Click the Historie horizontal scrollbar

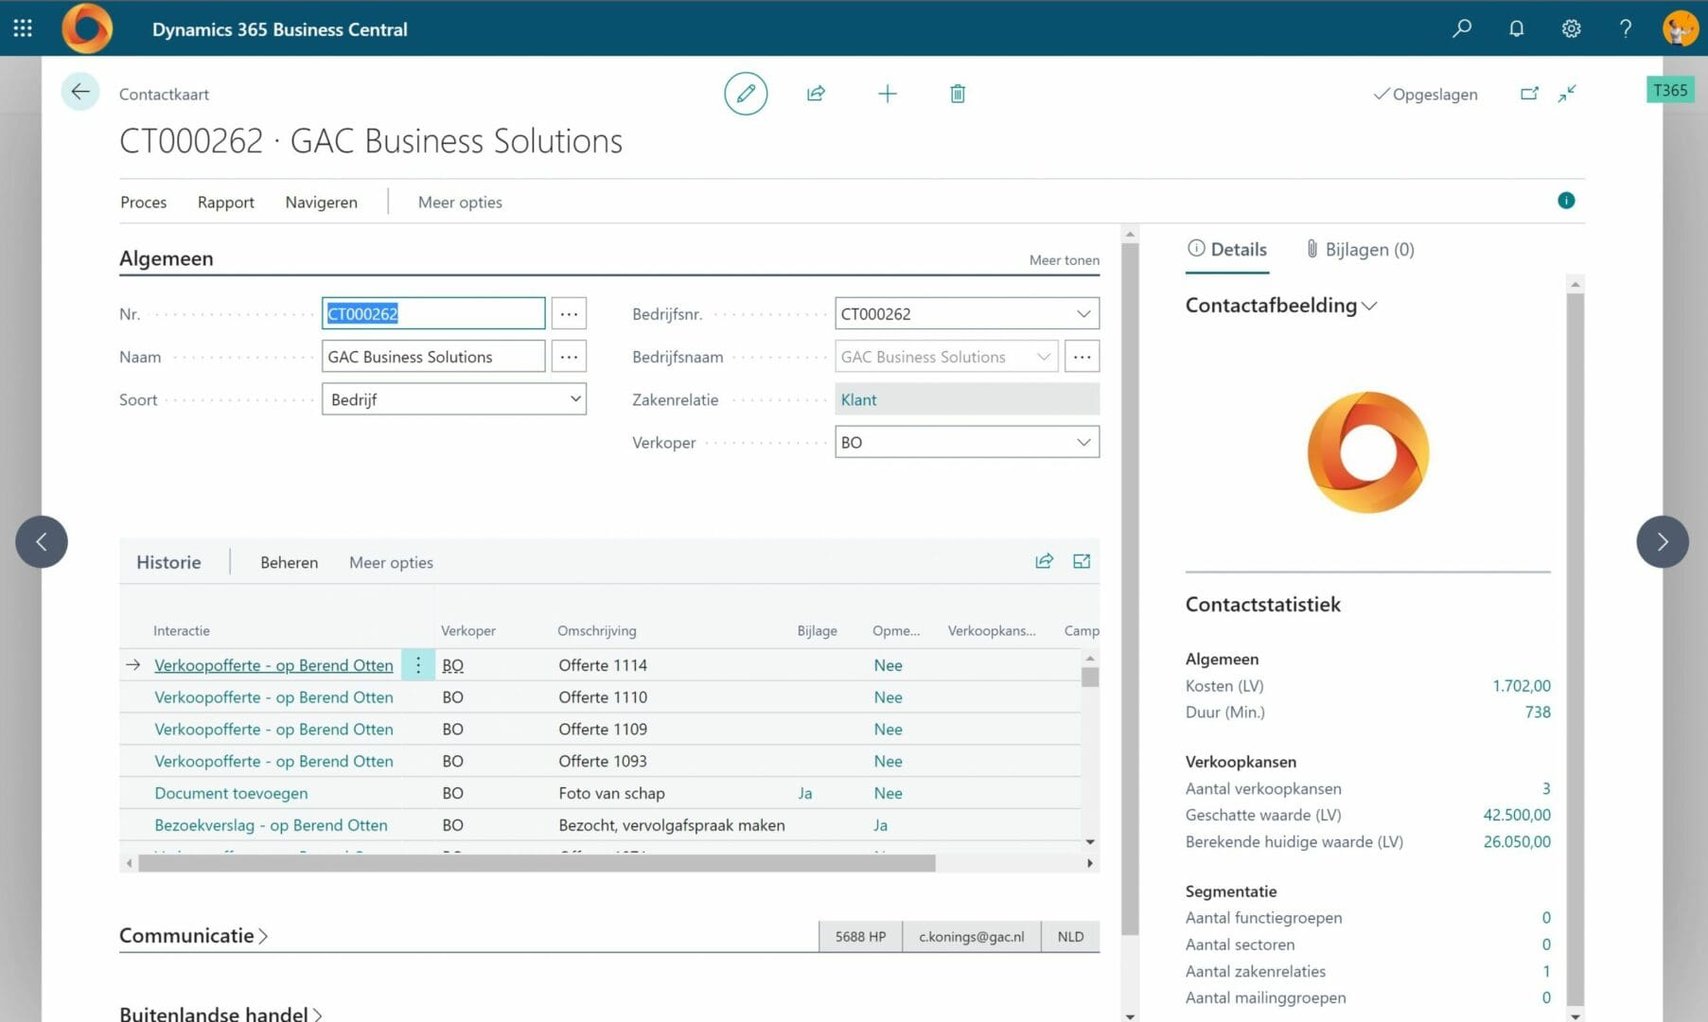(537, 863)
